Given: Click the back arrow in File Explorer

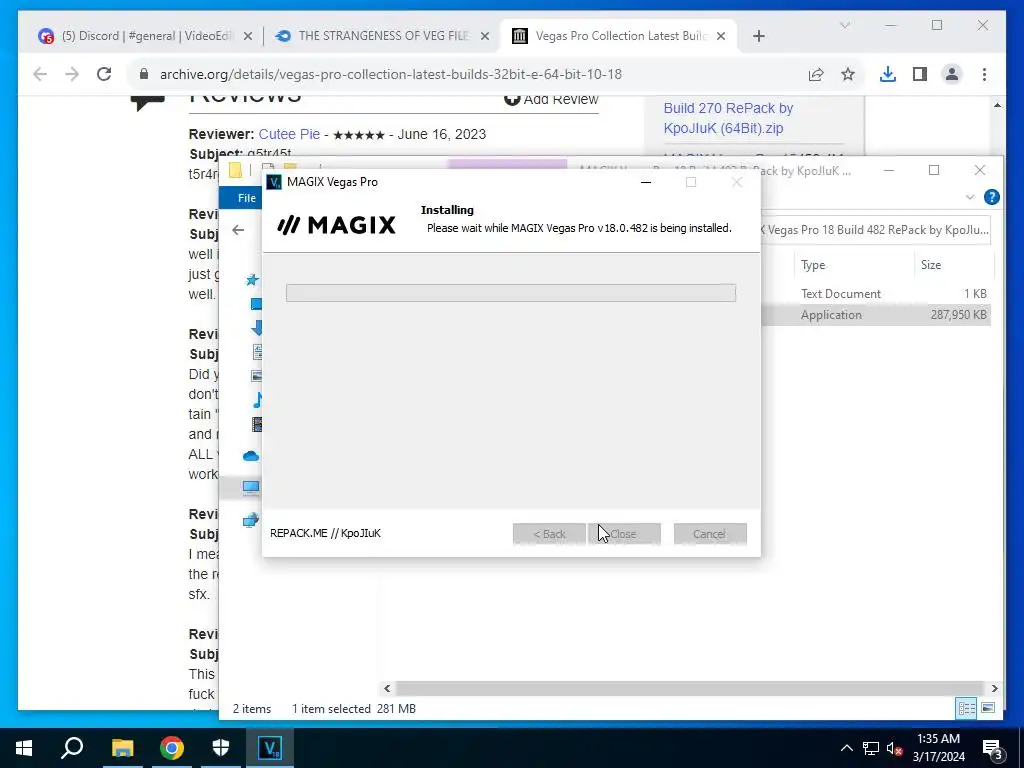Looking at the screenshot, I should pos(238,230).
